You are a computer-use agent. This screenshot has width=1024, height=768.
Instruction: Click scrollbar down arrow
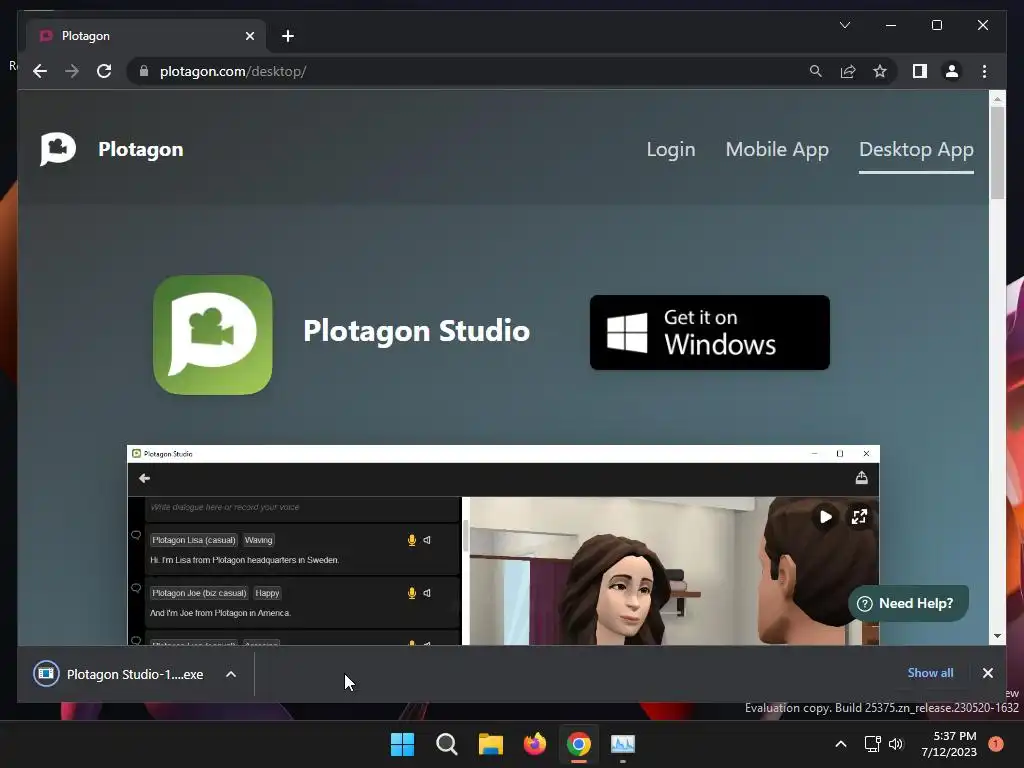[997, 635]
